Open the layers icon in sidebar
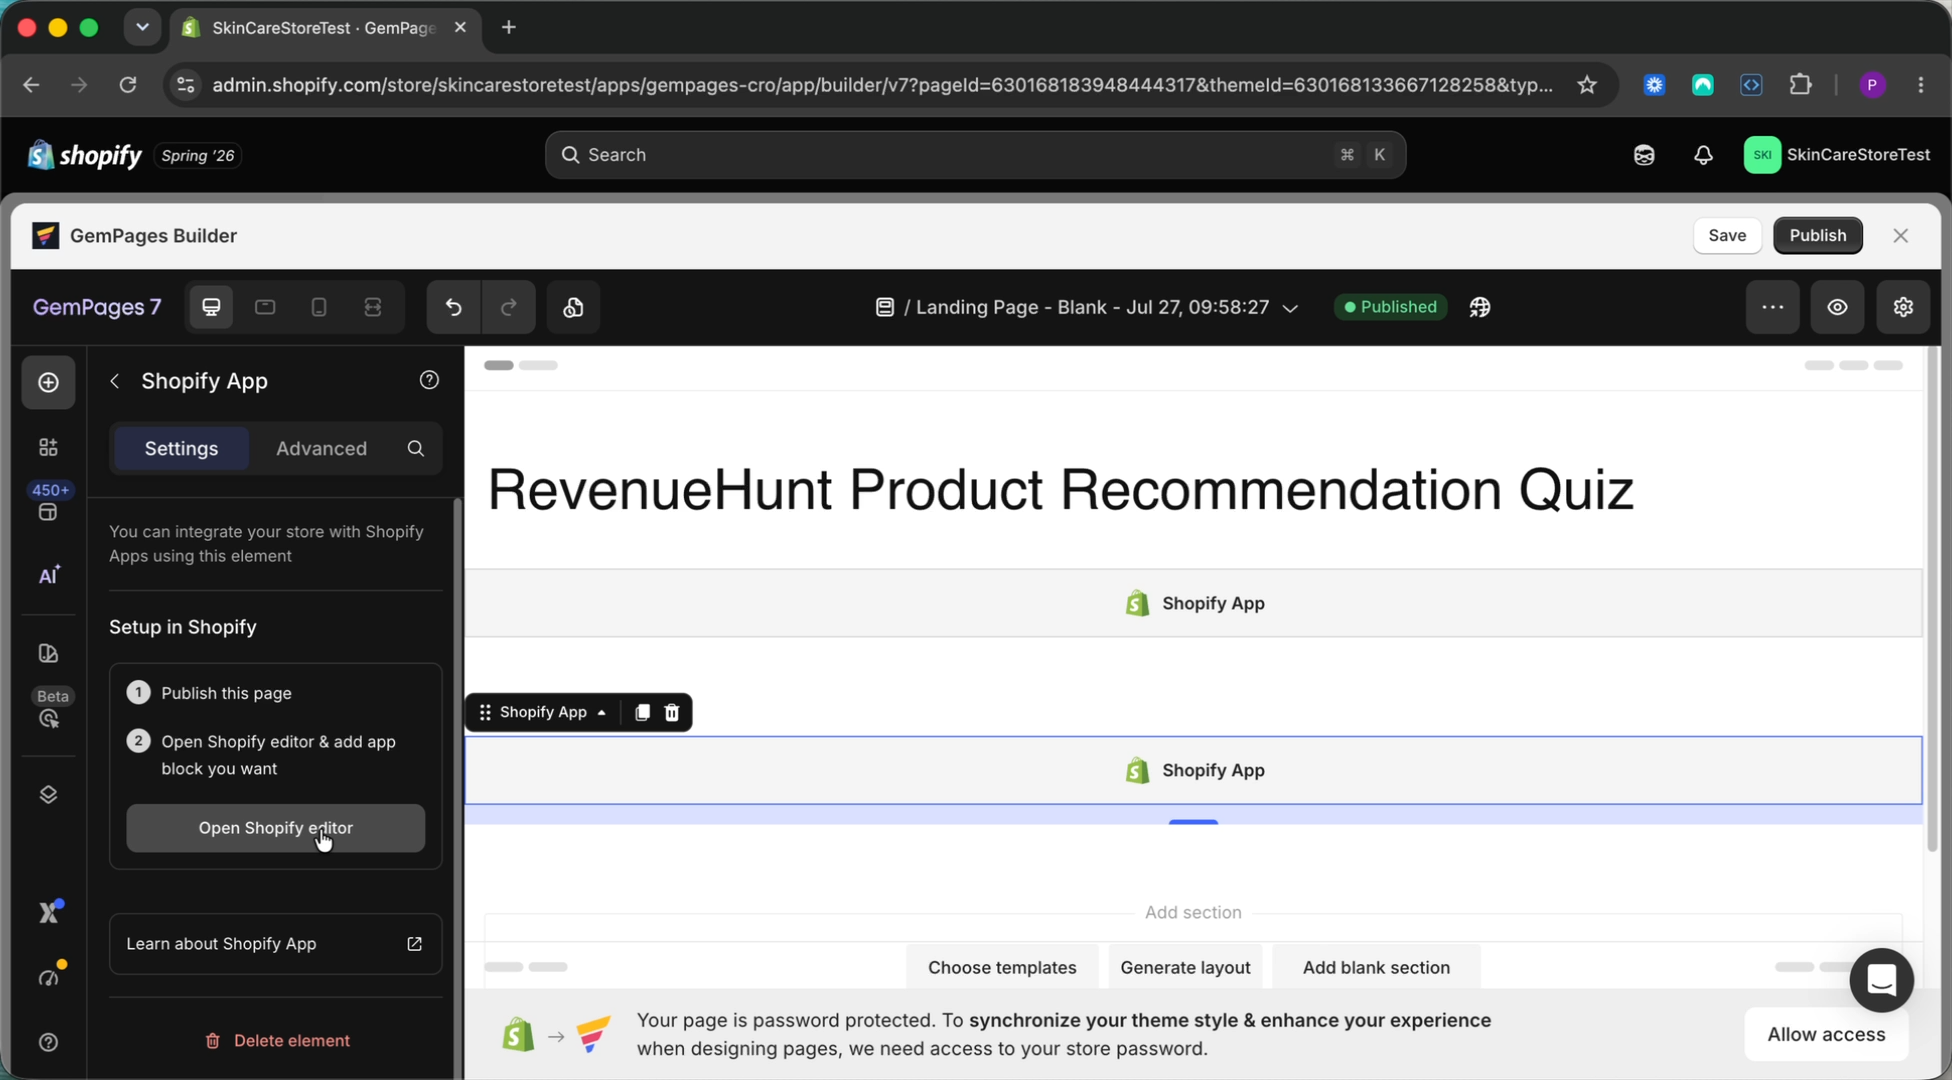This screenshot has width=1952, height=1080. [48, 795]
